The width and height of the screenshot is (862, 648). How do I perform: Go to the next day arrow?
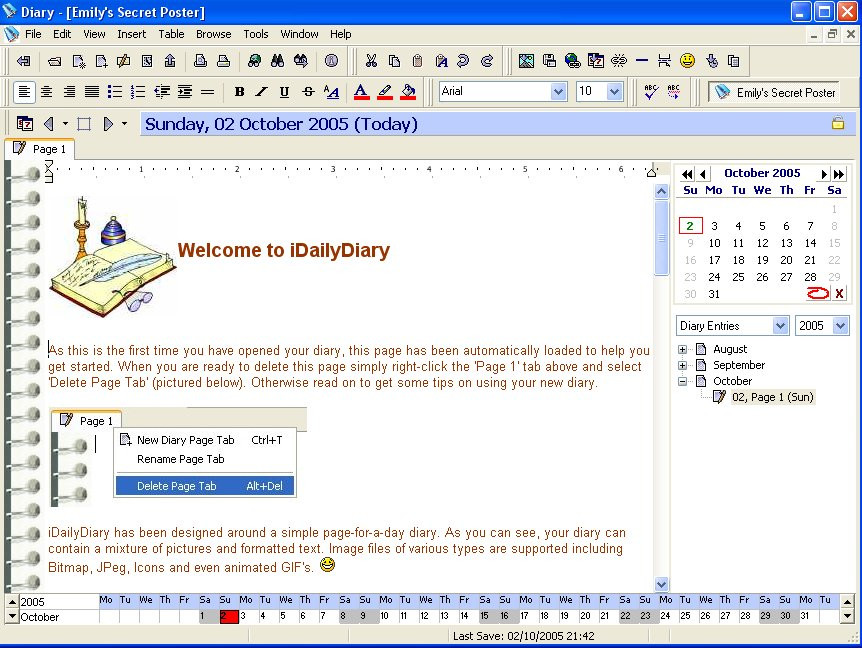pyautogui.click(x=108, y=124)
